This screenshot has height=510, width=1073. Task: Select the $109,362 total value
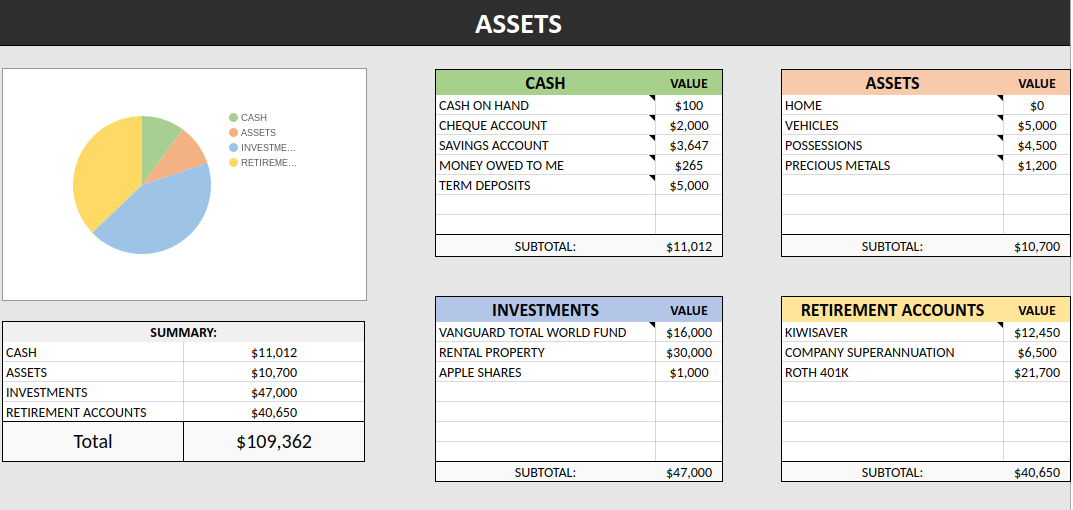click(x=274, y=442)
